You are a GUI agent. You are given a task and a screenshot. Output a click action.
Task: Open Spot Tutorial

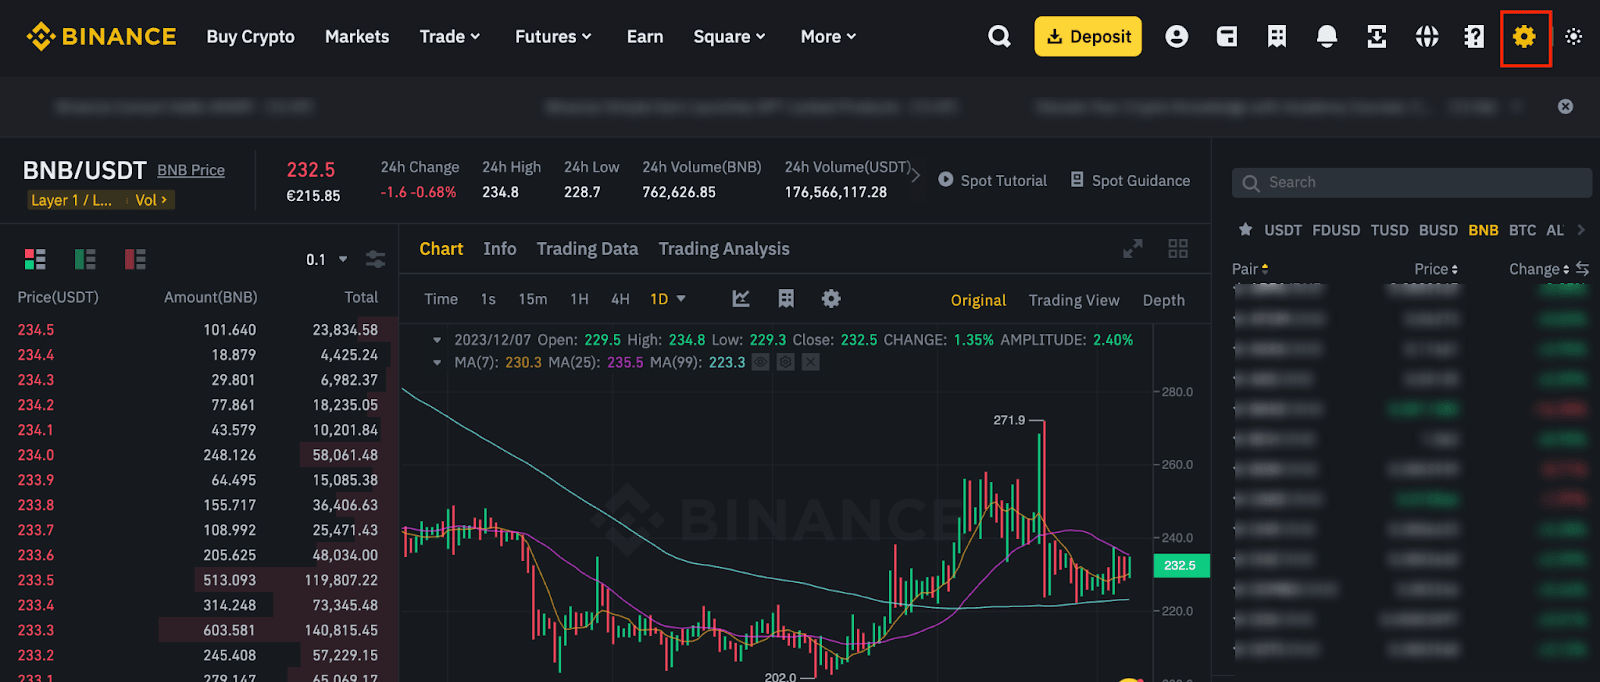[992, 180]
